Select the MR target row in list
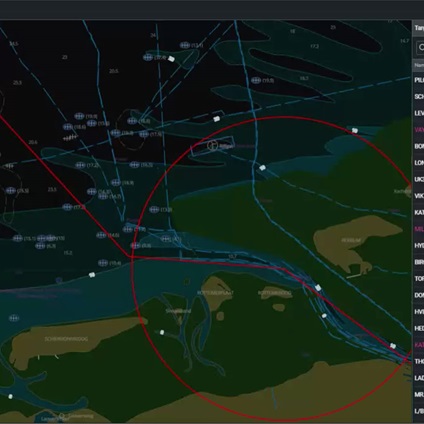The width and height of the screenshot is (424, 424). [x=419, y=395]
